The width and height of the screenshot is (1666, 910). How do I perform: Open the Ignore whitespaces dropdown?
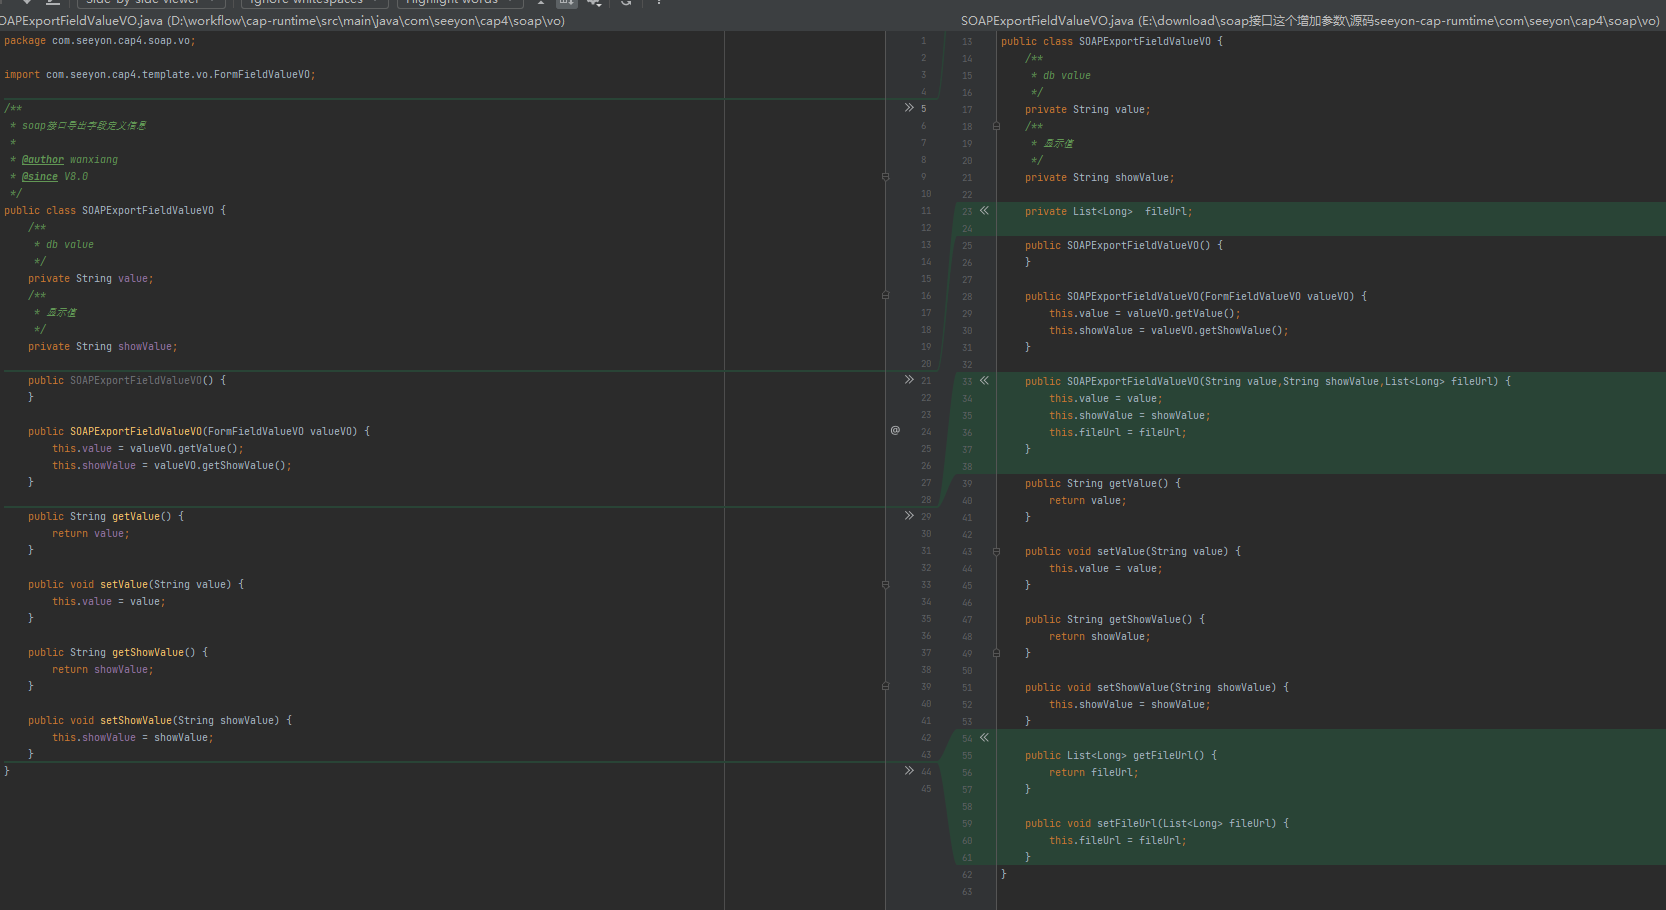(313, 3)
